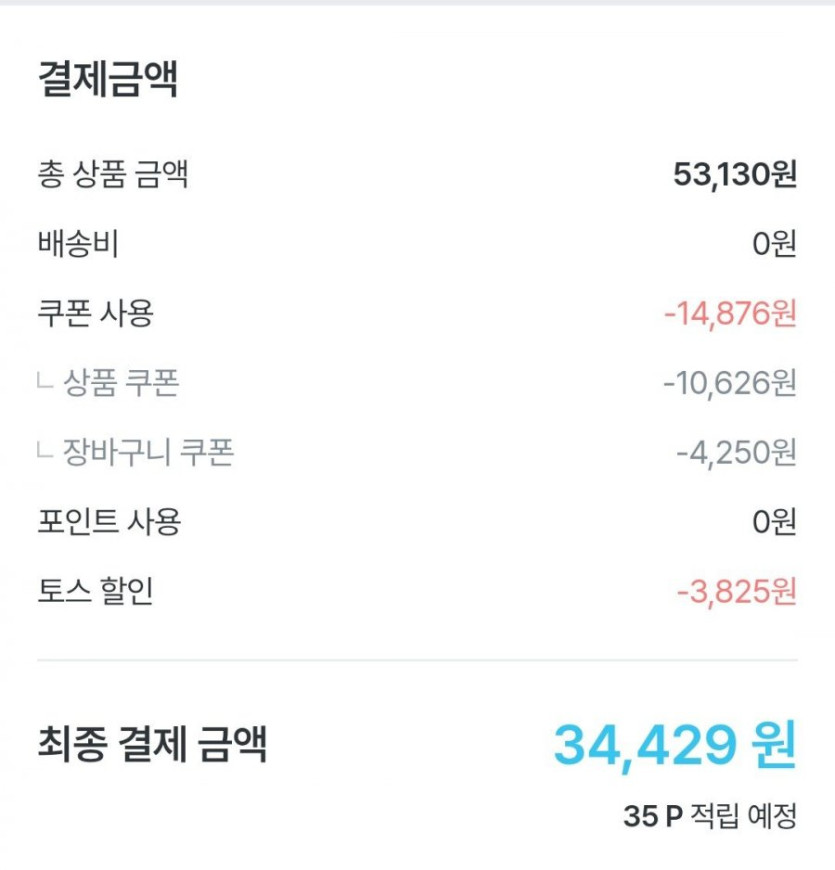The height and width of the screenshot is (870, 835).
Task: Click the indent marker beside 상품 쿠폰
Action: point(44,381)
